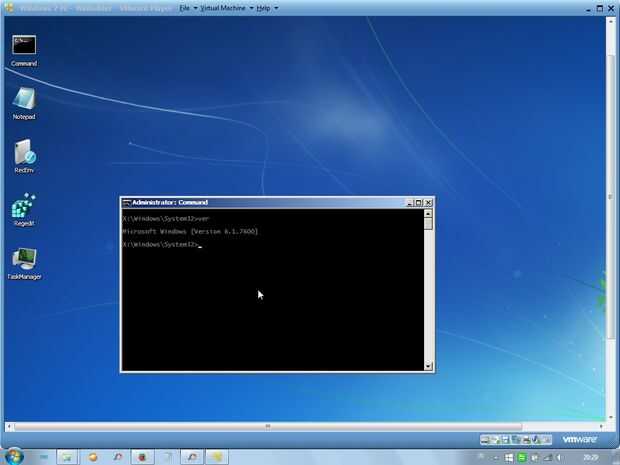The image size is (620, 465).
Task: Click the Command window scroll down arrow
Action: pos(428,366)
